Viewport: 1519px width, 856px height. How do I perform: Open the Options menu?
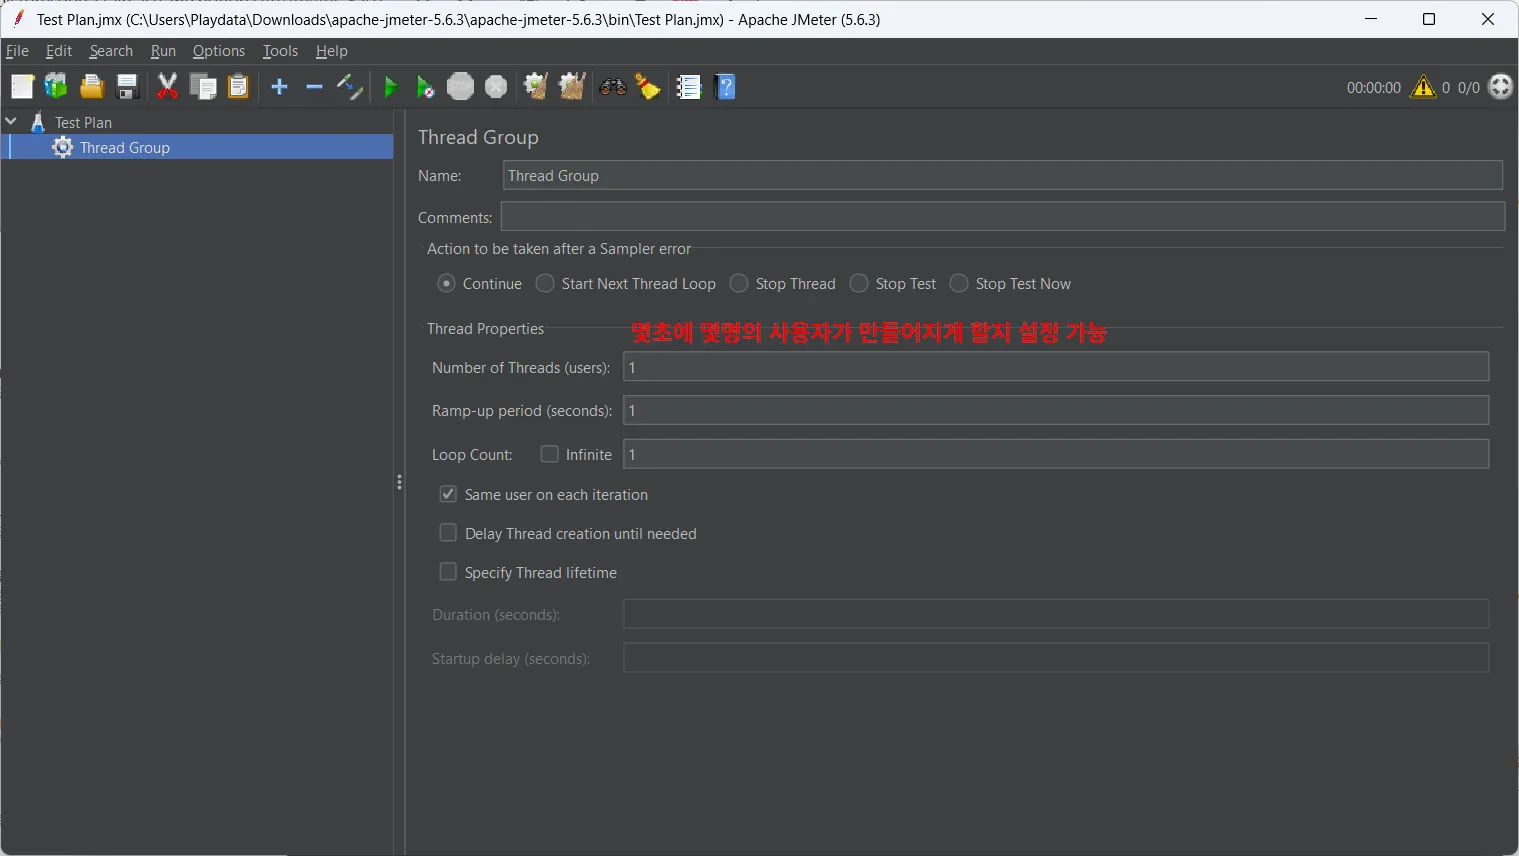click(219, 51)
